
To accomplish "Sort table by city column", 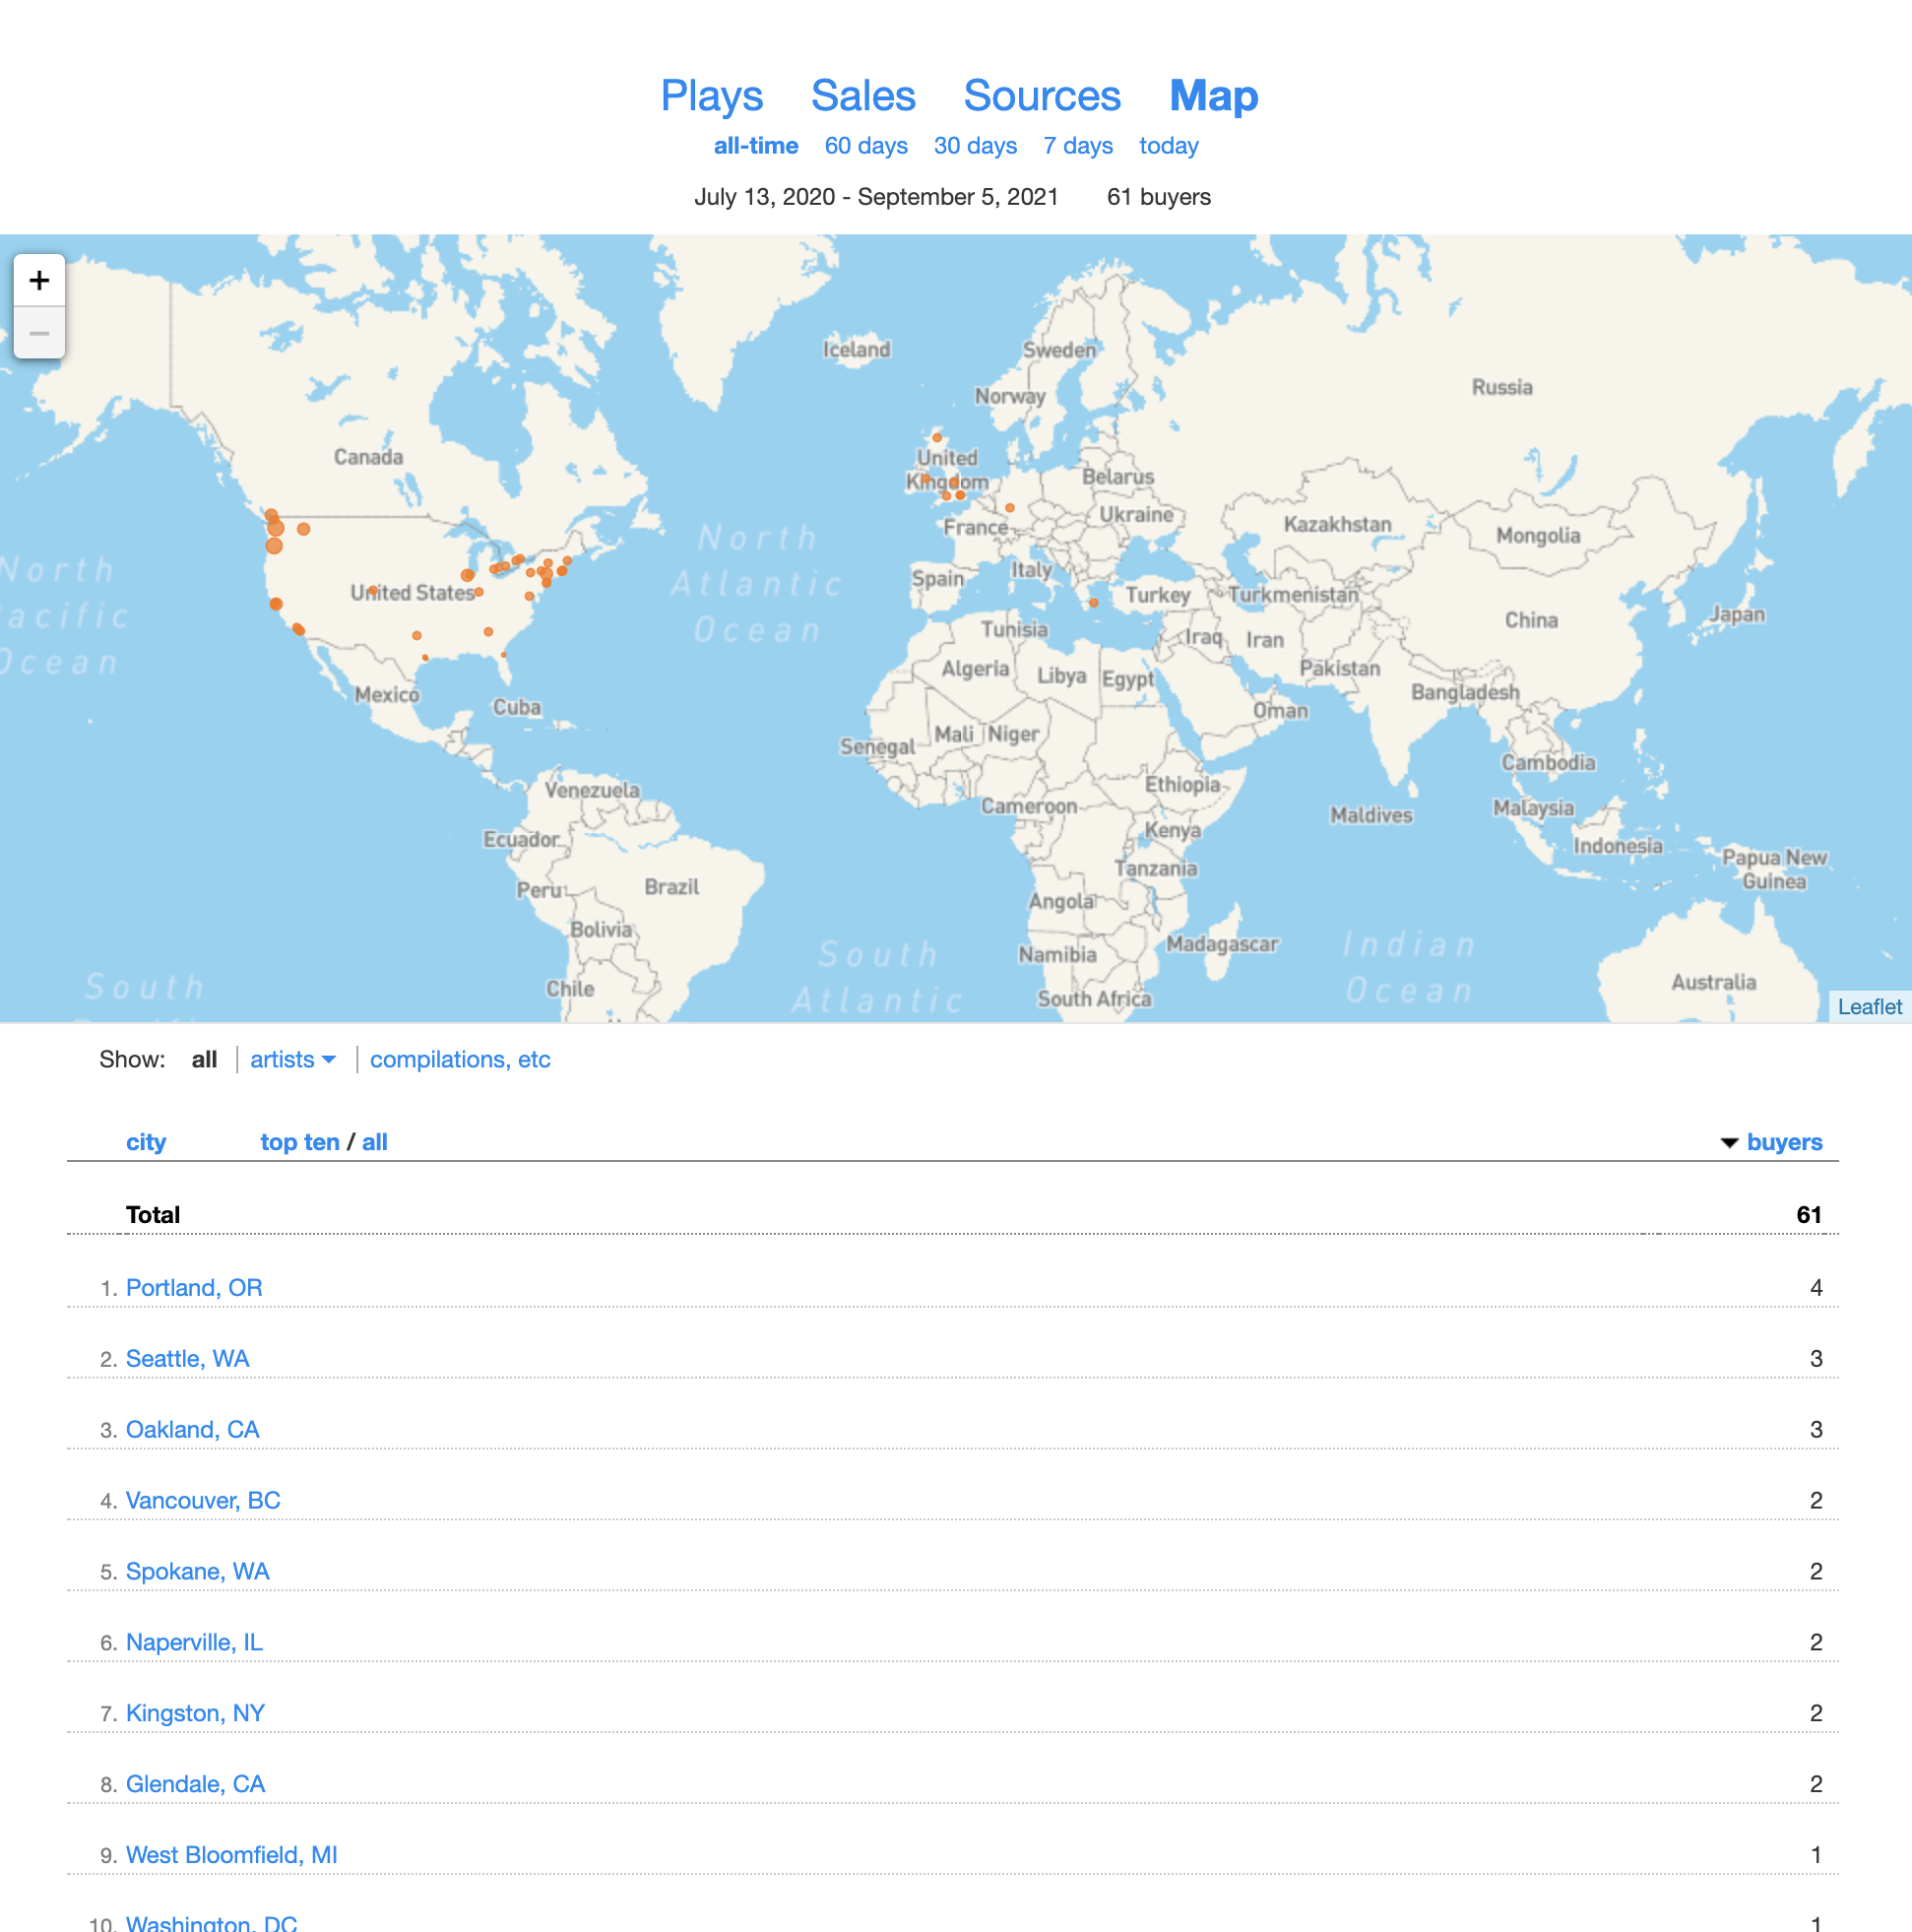I will coord(146,1142).
